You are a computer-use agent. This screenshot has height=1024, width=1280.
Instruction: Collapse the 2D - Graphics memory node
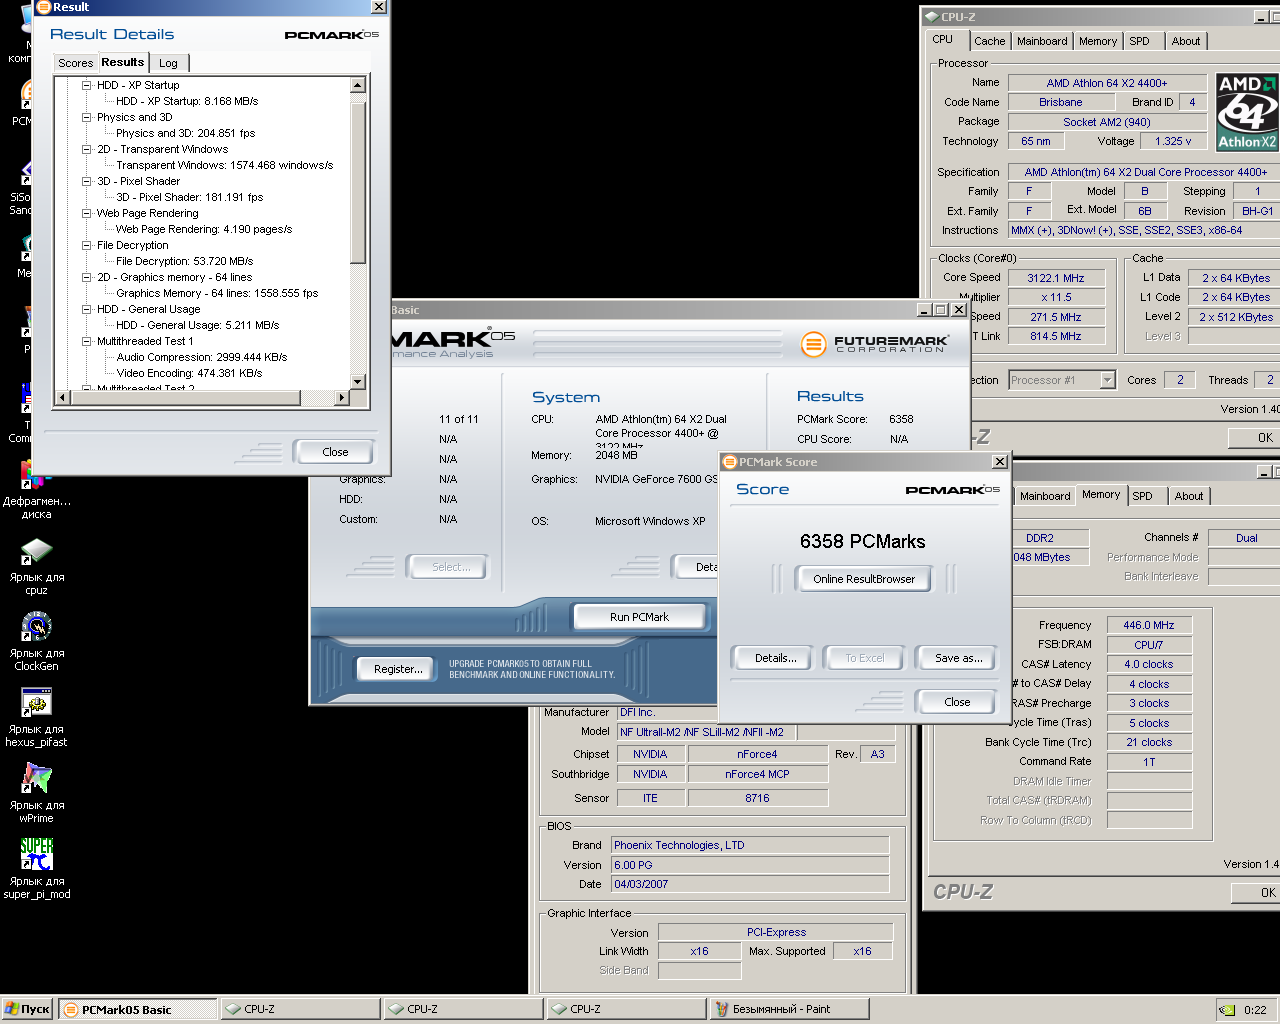(87, 277)
